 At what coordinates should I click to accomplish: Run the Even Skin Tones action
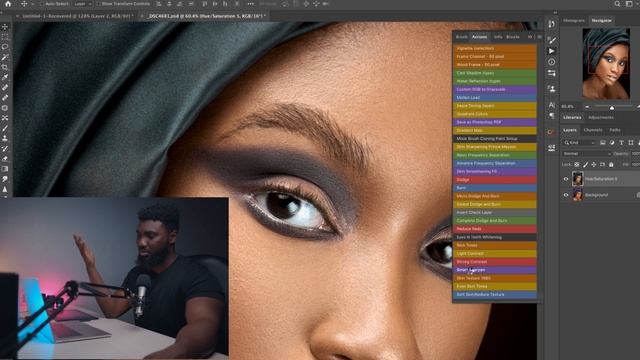point(495,286)
